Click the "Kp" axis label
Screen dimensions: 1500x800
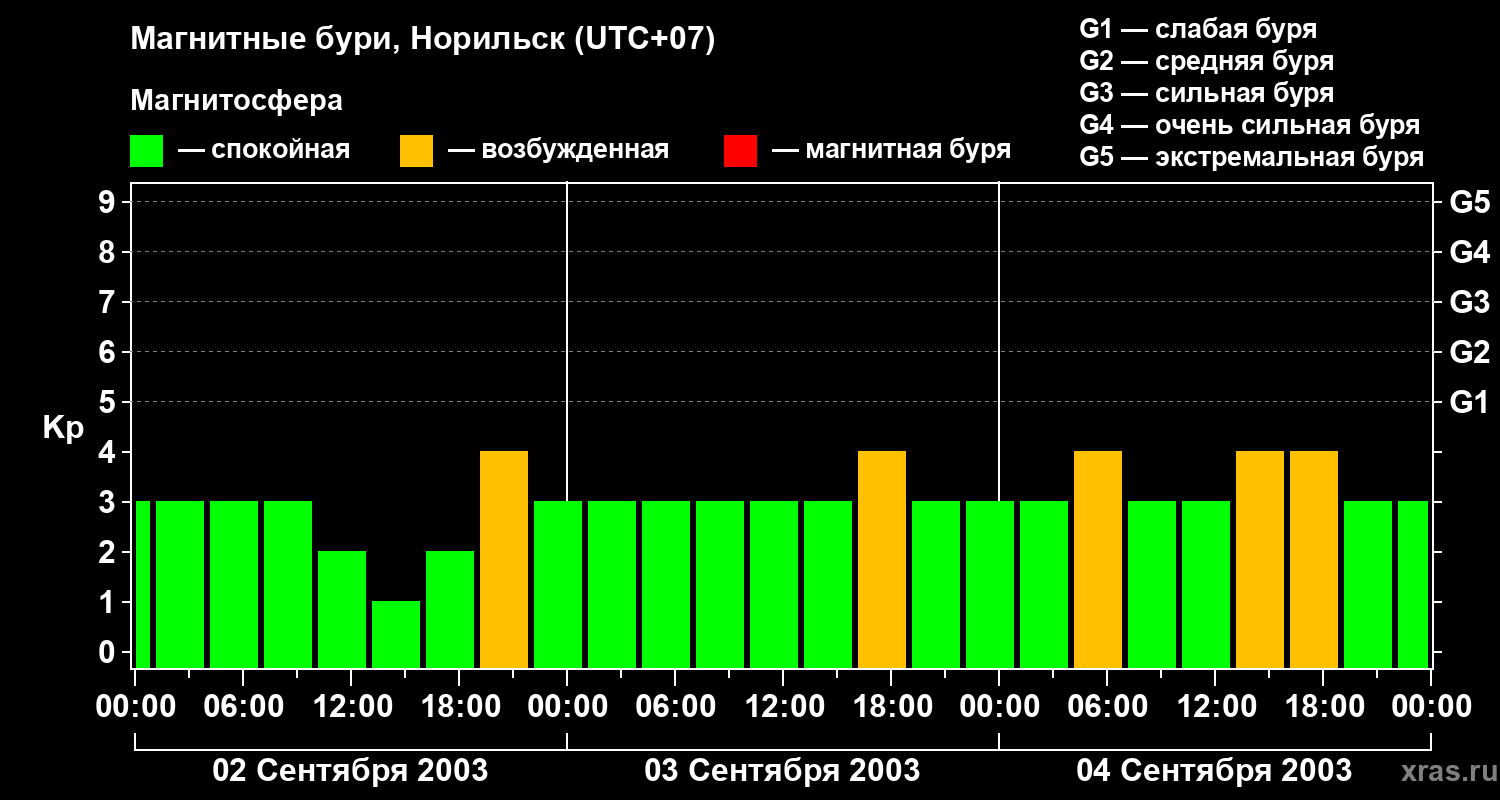pyautogui.click(x=63, y=428)
